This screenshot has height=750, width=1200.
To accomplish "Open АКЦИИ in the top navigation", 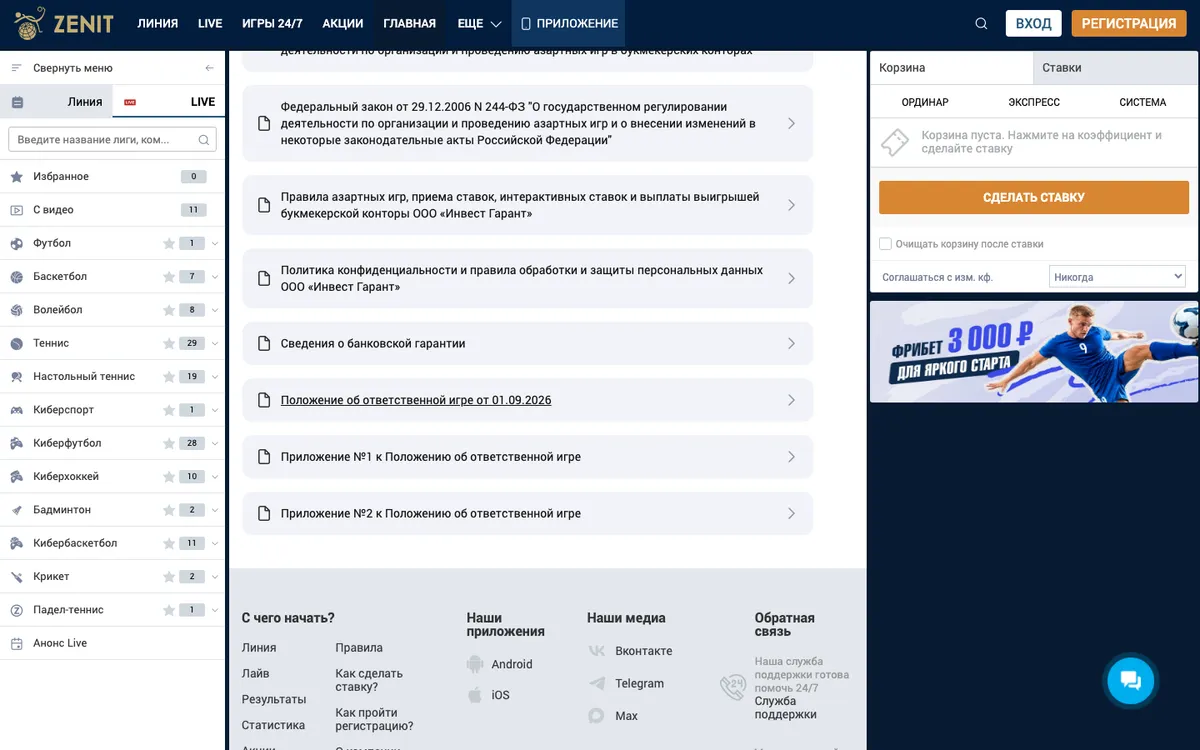I will pos(343,24).
